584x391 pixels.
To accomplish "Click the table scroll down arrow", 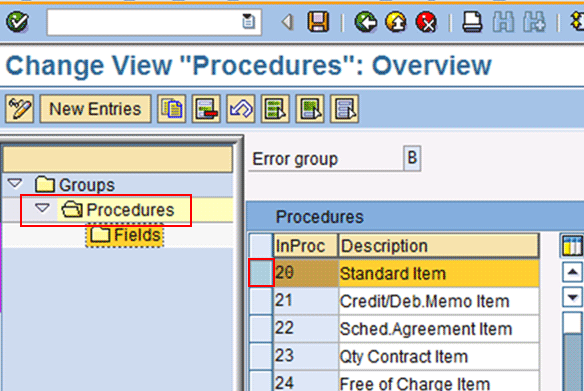I will pos(572,297).
